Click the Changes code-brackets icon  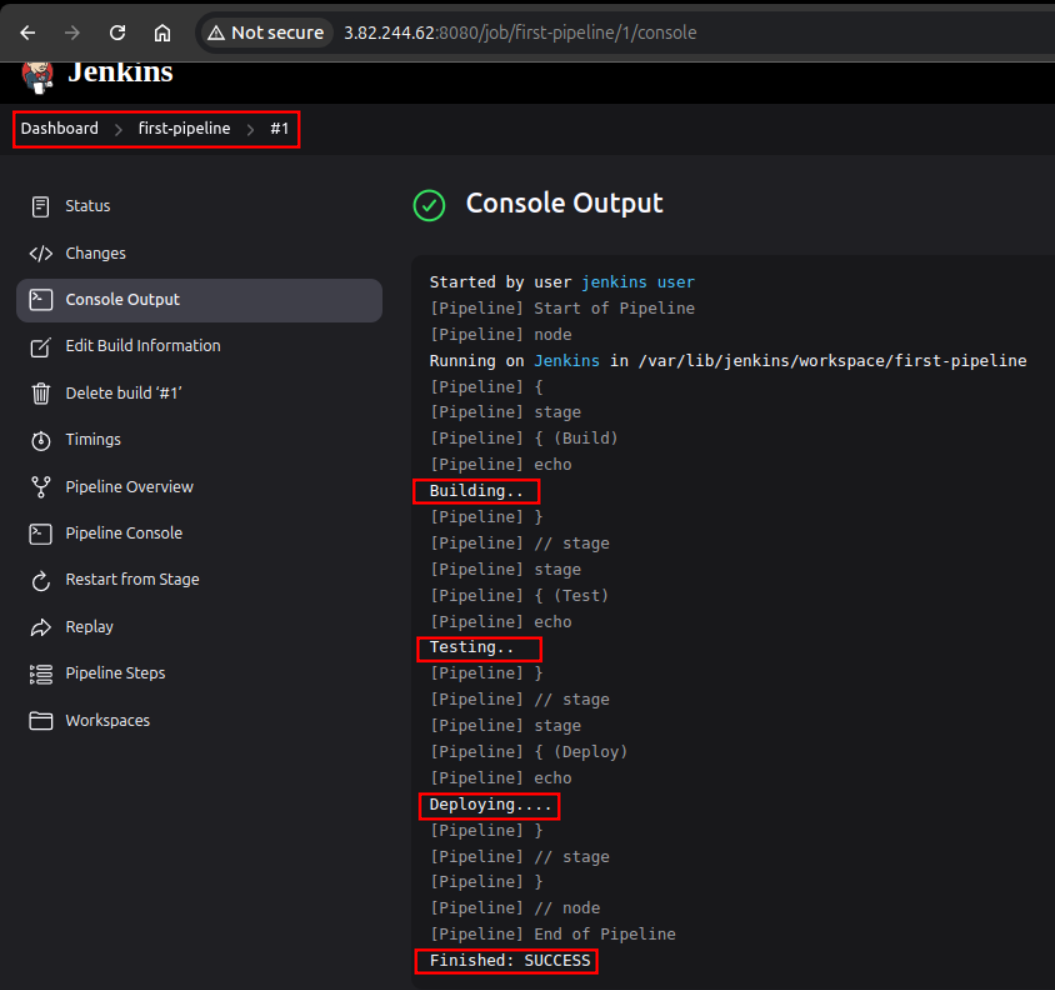(40, 254)
